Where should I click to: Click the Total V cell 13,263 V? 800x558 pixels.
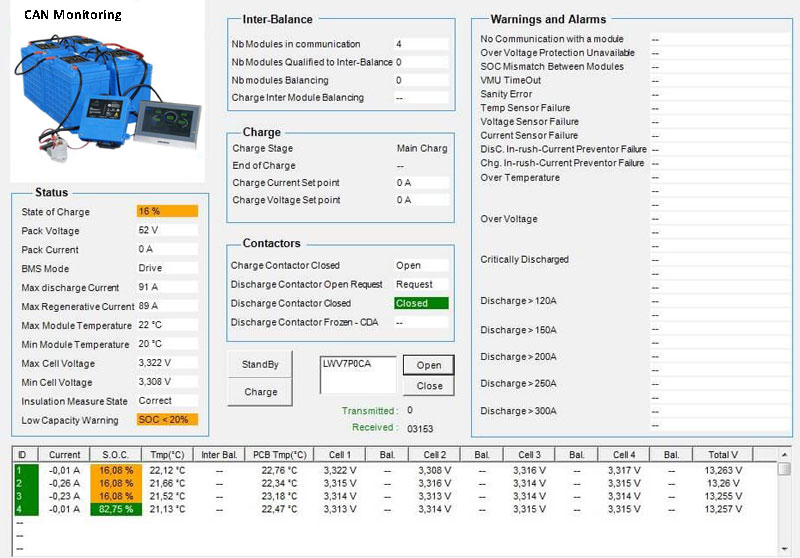(723, 470)
